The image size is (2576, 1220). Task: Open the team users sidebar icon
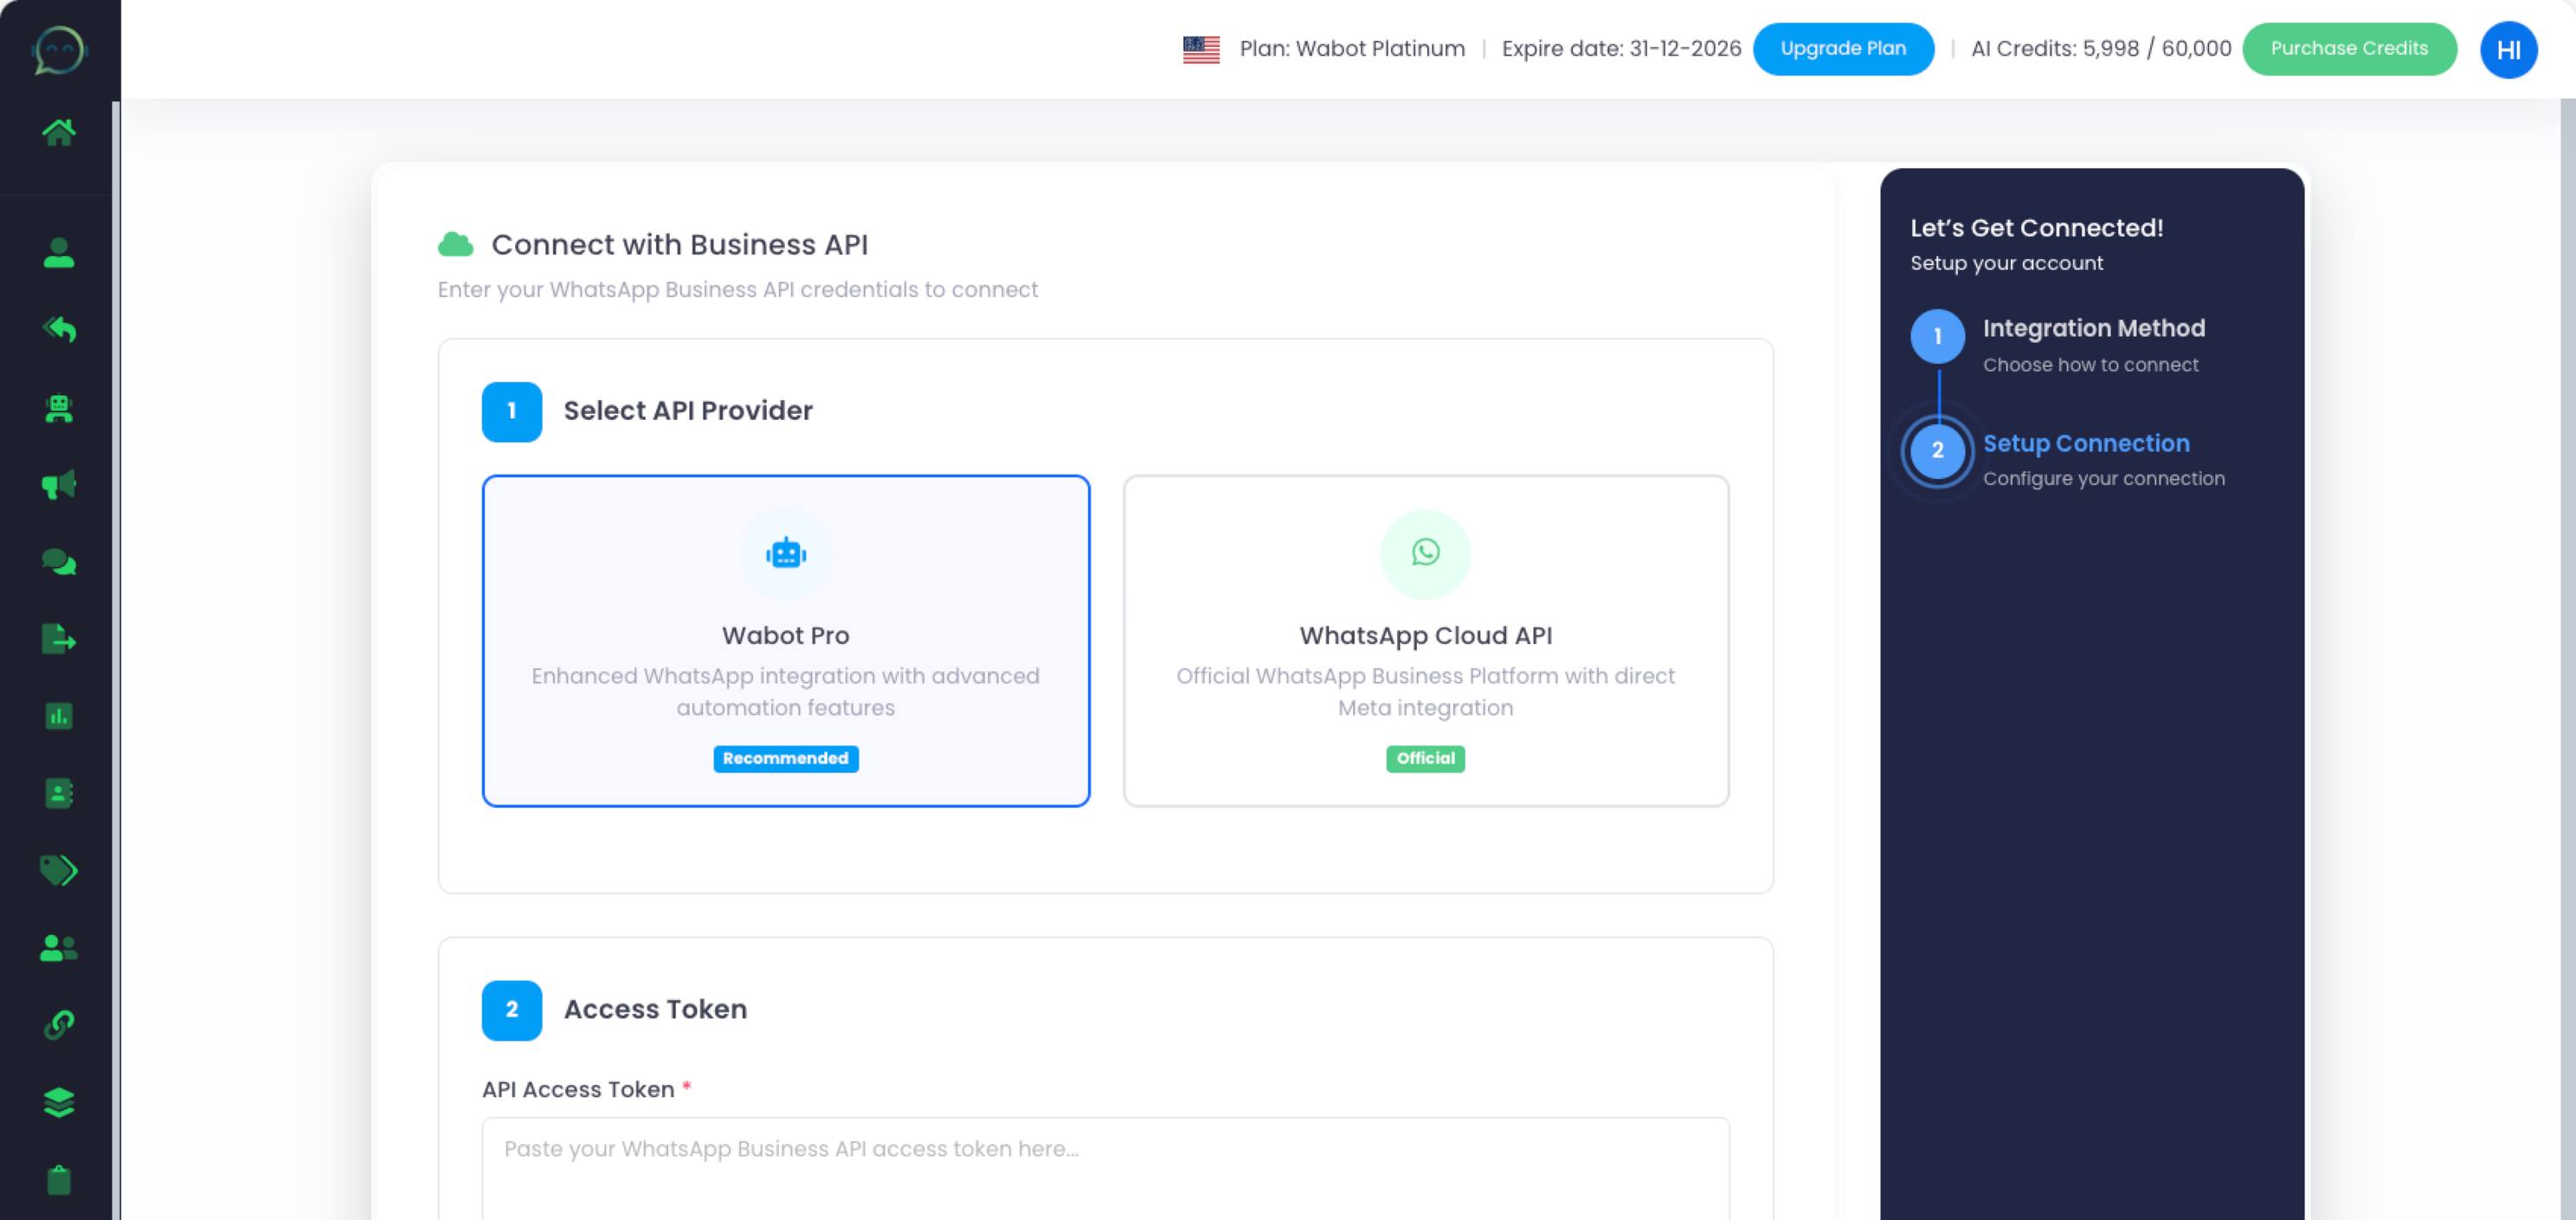59,947
